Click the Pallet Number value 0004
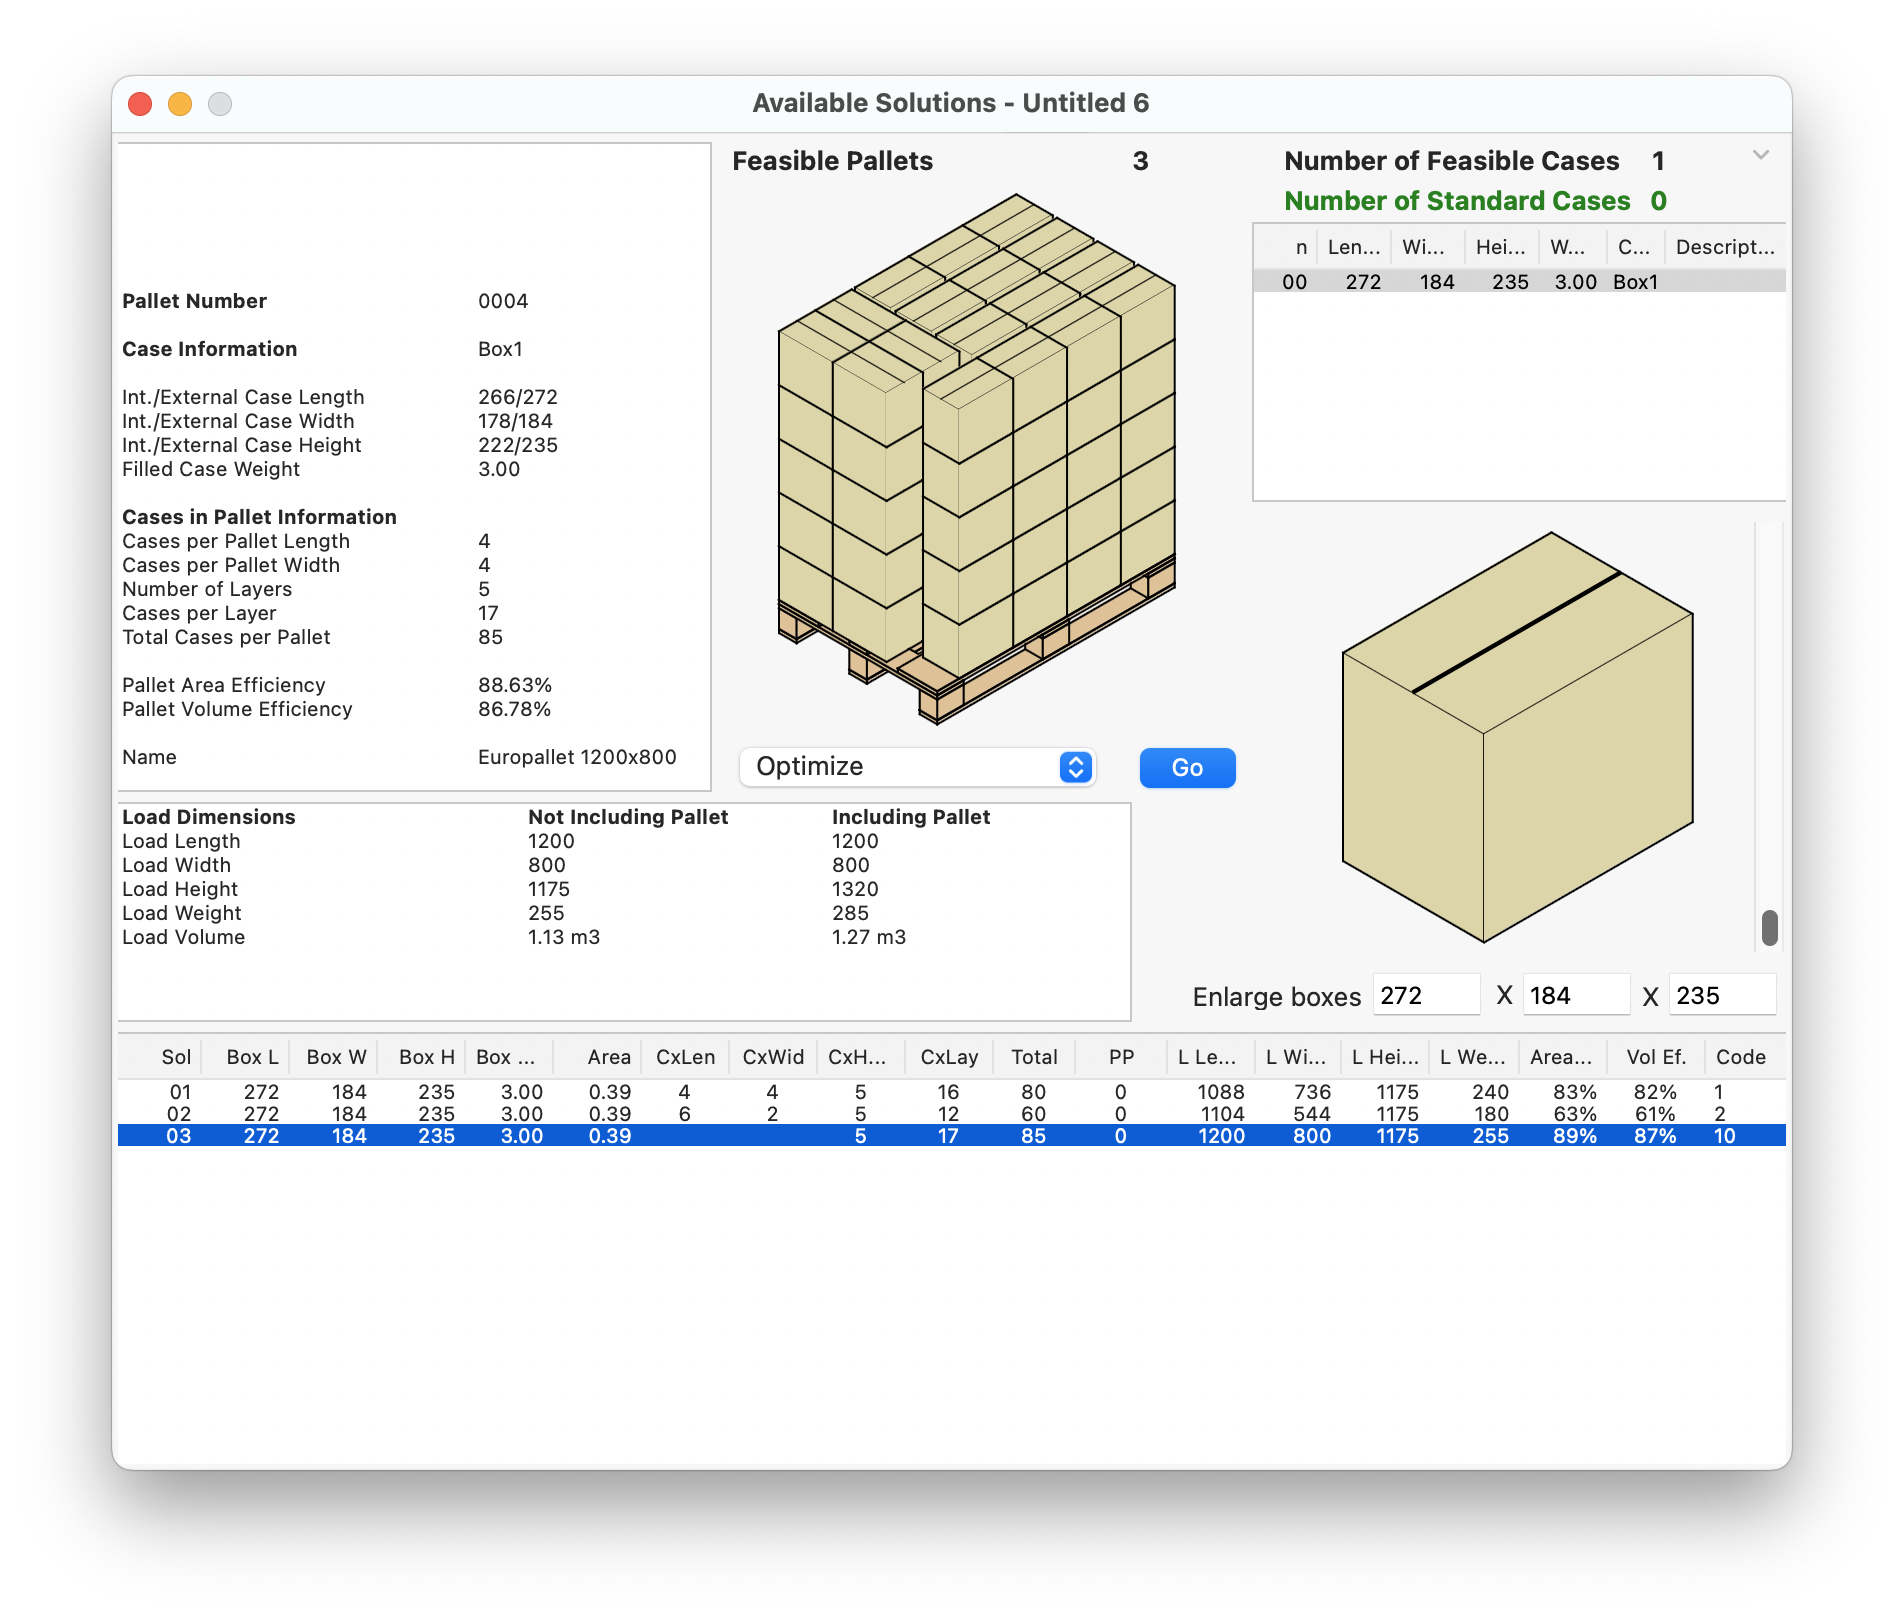1904x1618 pixels. click(x=503, y=301)
